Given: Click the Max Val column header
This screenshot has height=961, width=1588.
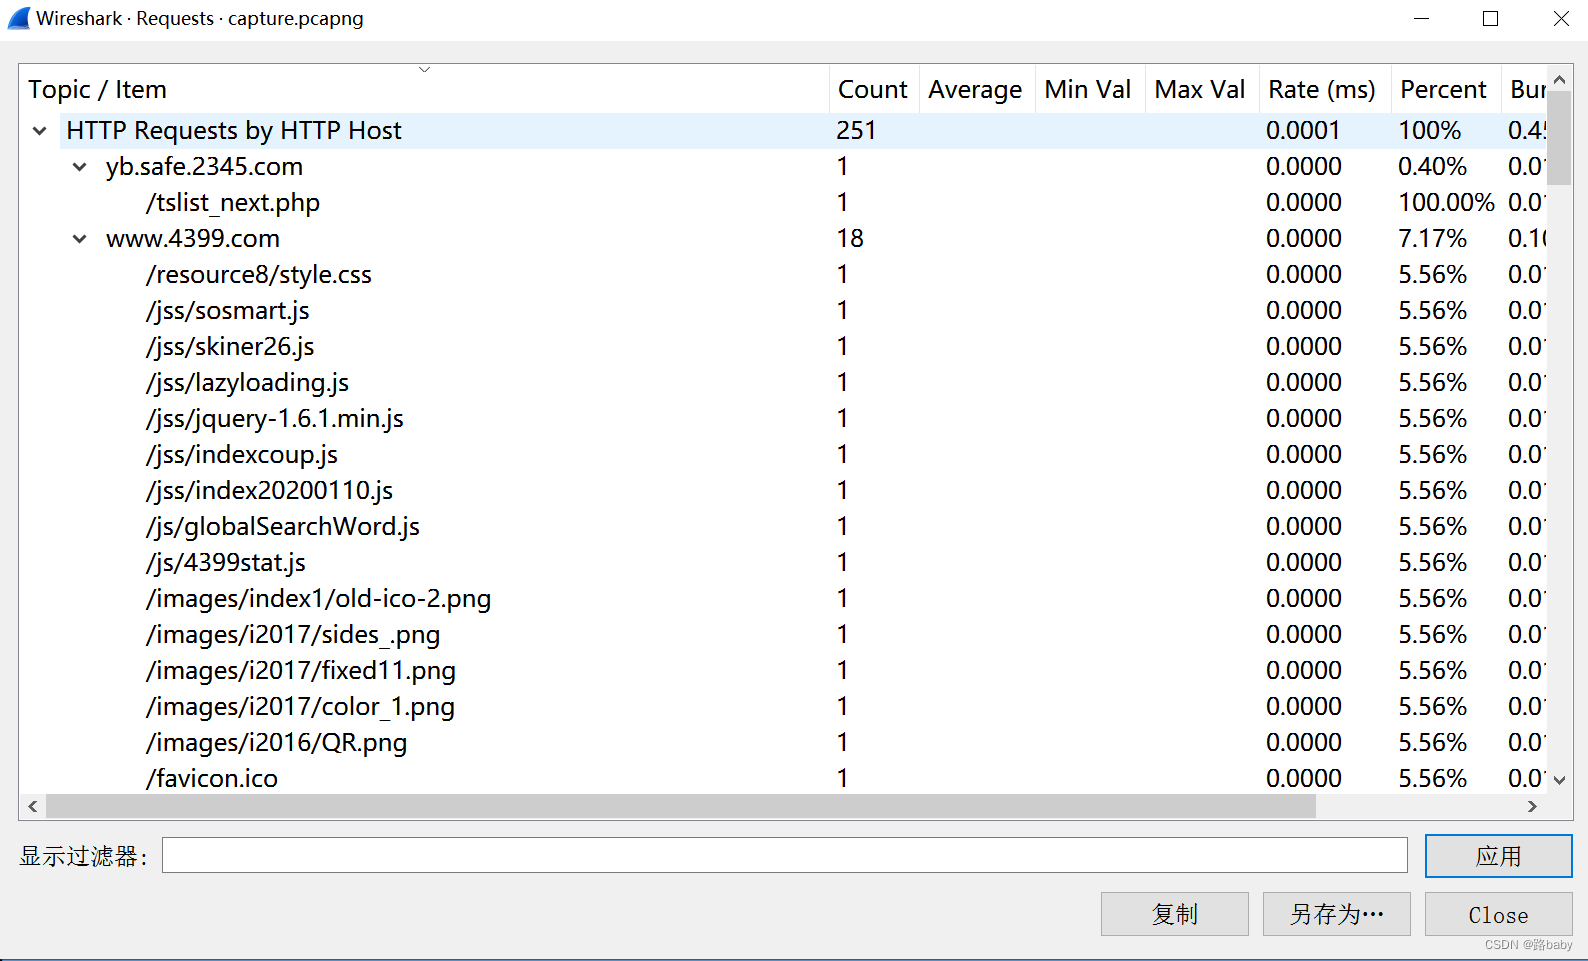Looking at the screenshot, I should (1201, 89).
